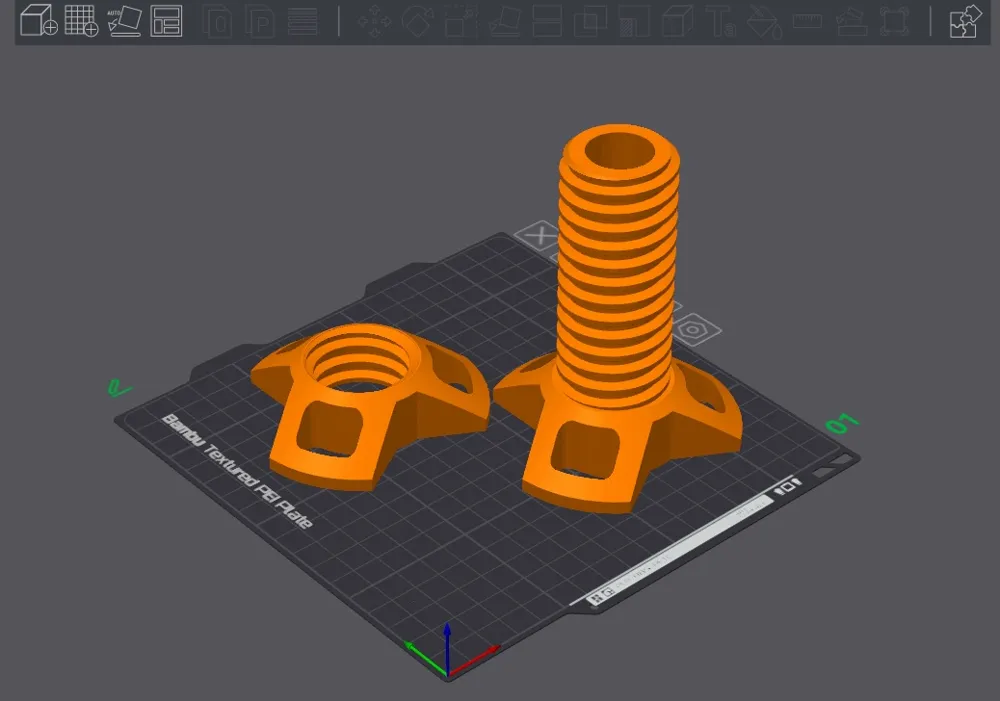
Task: Open the Text embossing tool
Action: click(x=721, y=20)
